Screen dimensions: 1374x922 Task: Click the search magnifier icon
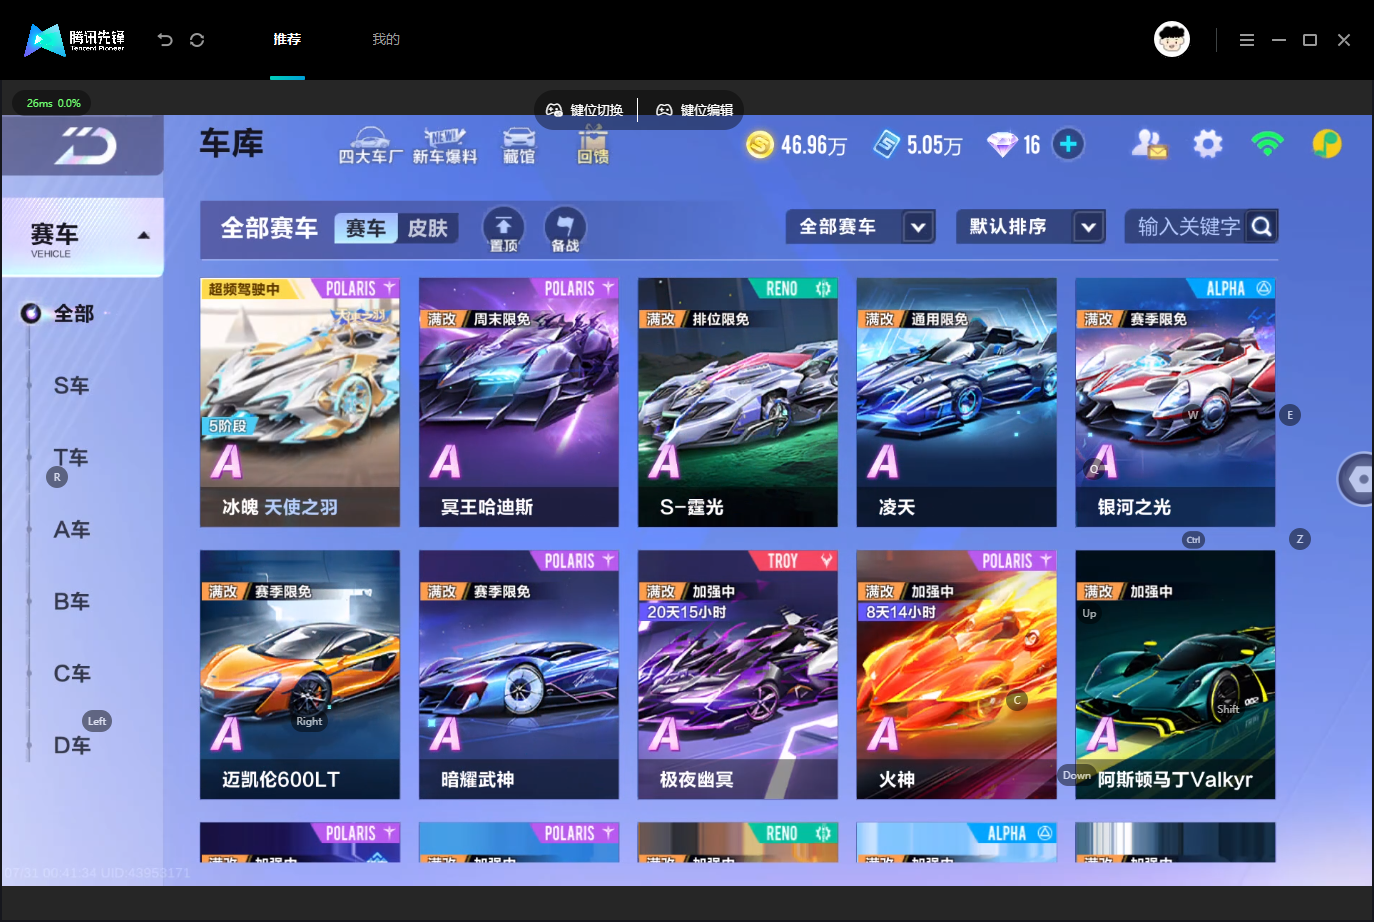(x=1262, y=227)
